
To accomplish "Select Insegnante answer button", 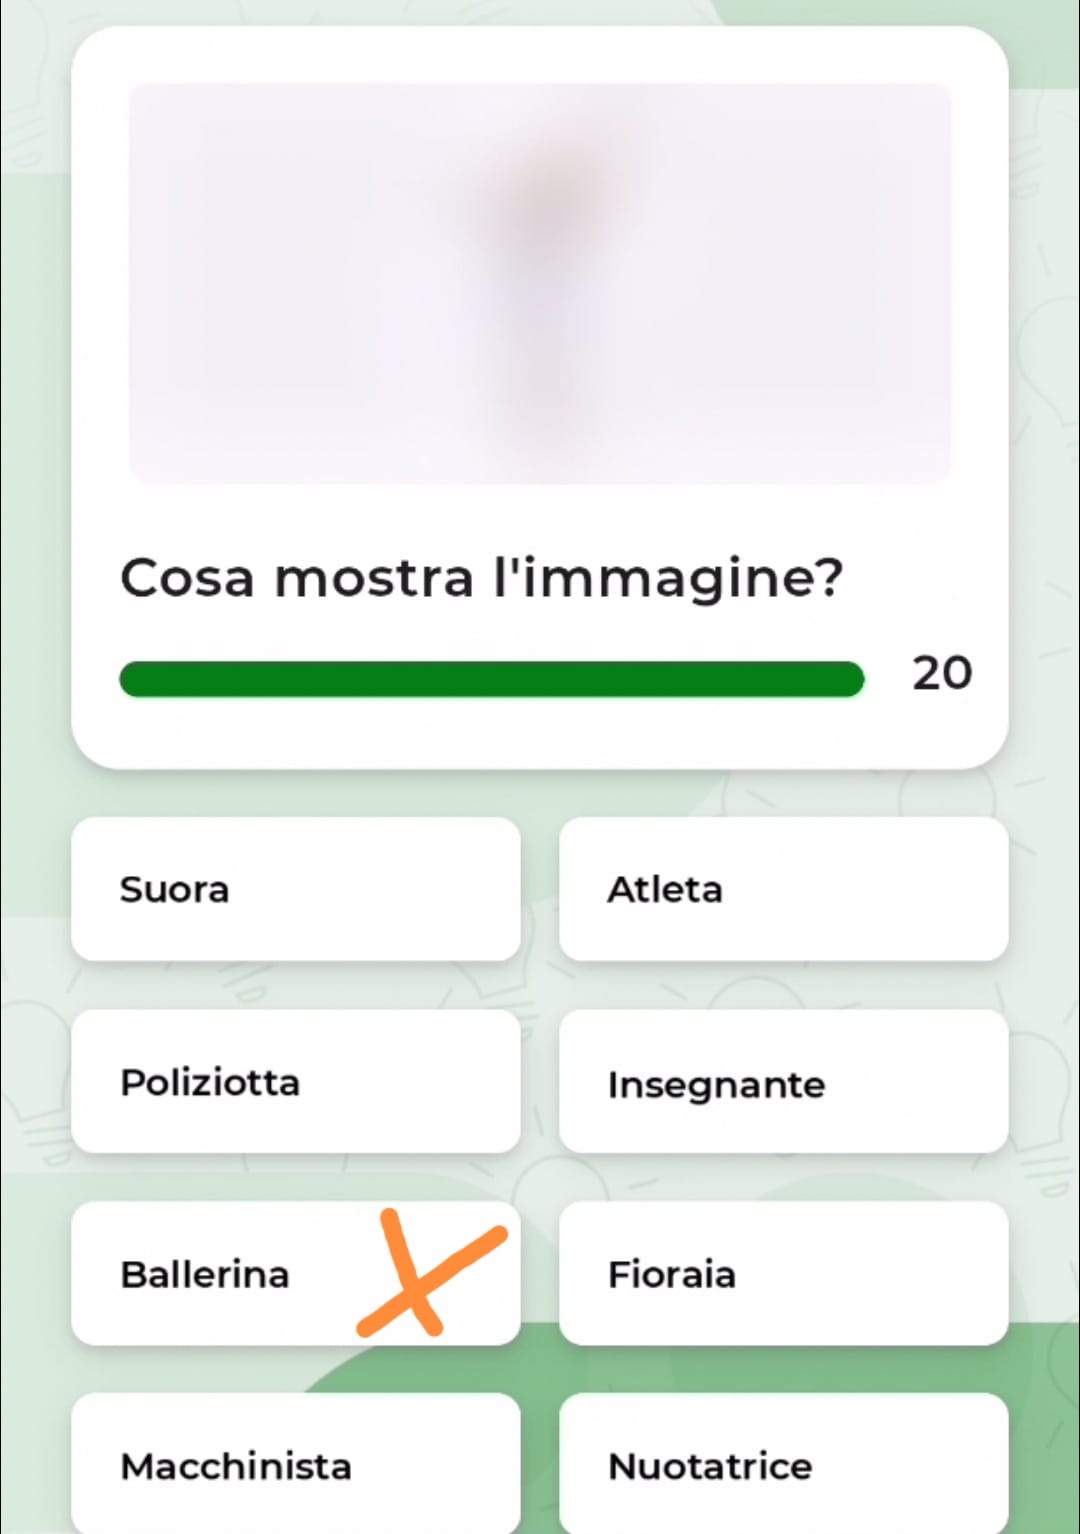I will [783, 1082].
